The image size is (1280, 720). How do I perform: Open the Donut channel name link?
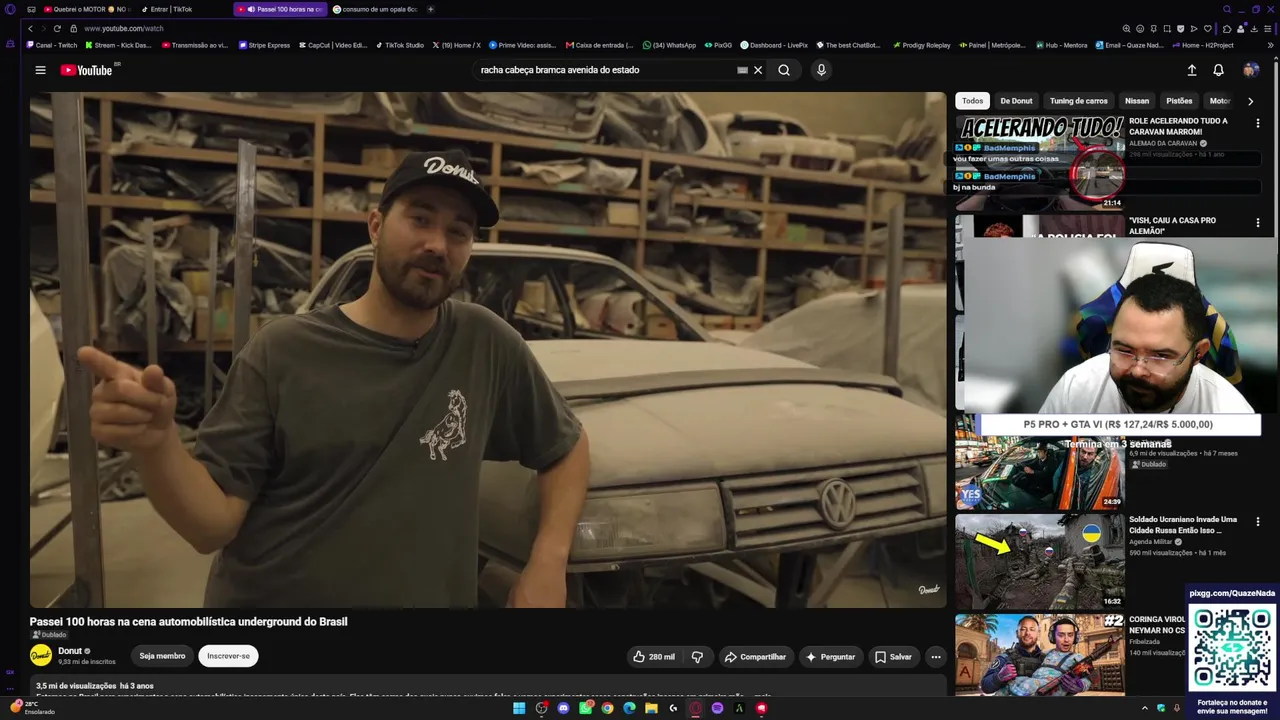70,651
